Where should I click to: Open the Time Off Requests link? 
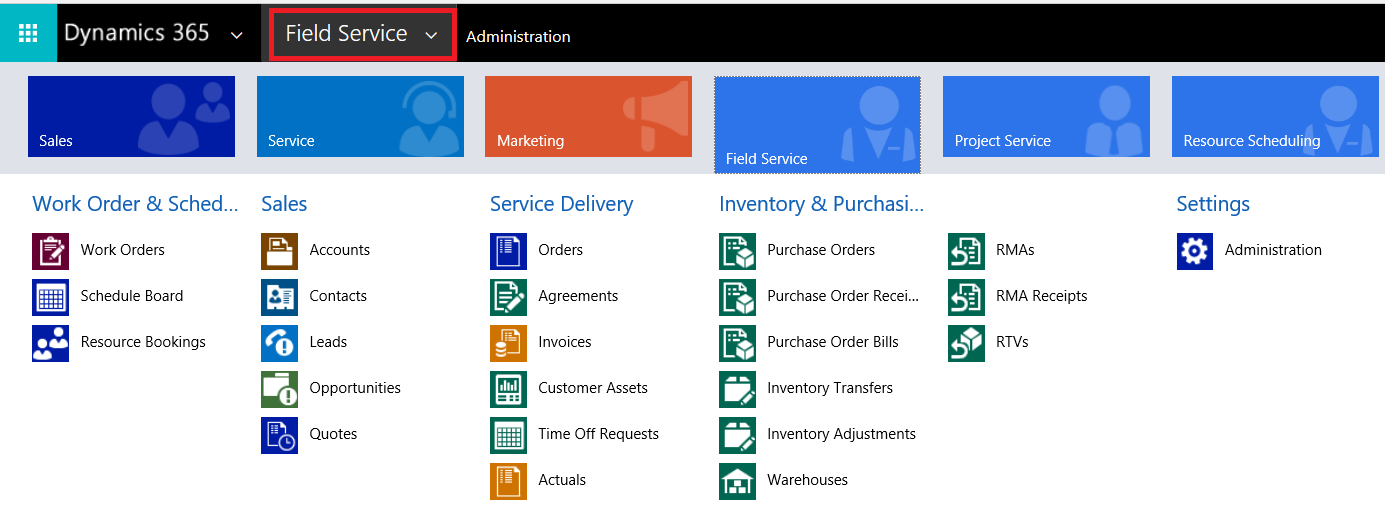pos(598,434)
